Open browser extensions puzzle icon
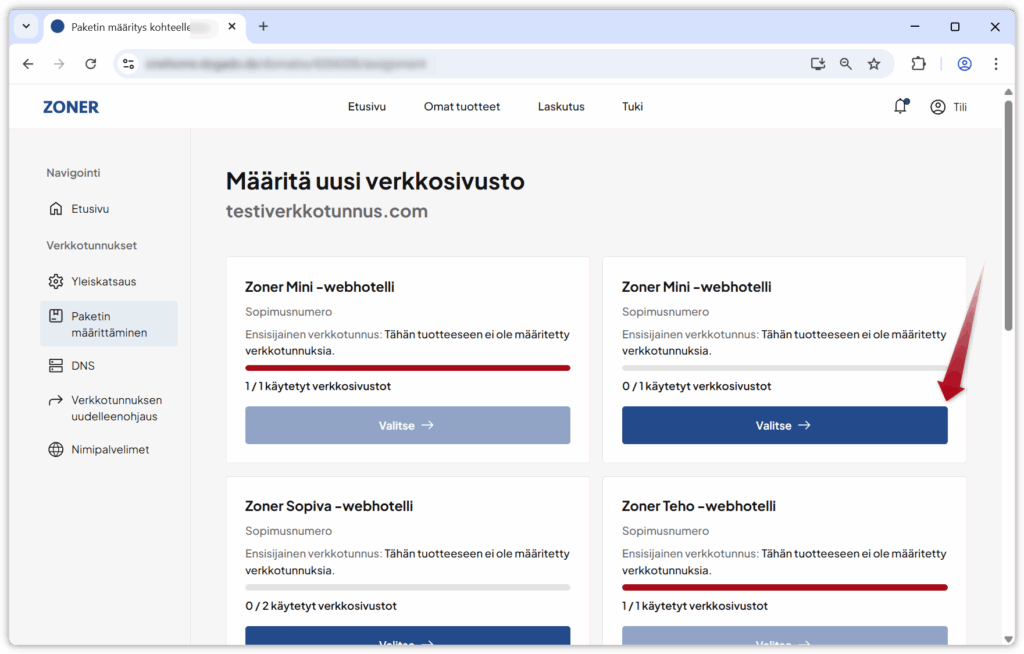 [x=918, y=64]
